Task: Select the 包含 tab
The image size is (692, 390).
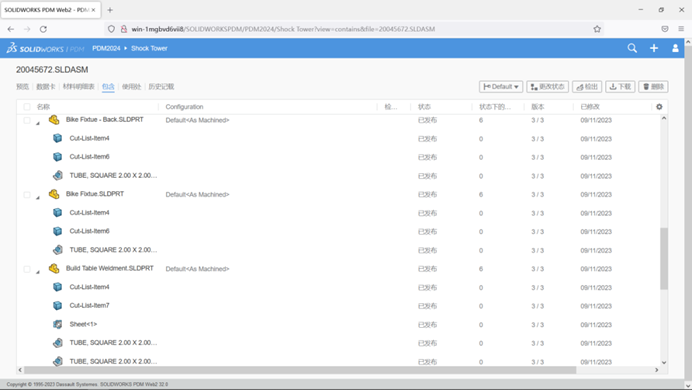Action: (108, 86)
